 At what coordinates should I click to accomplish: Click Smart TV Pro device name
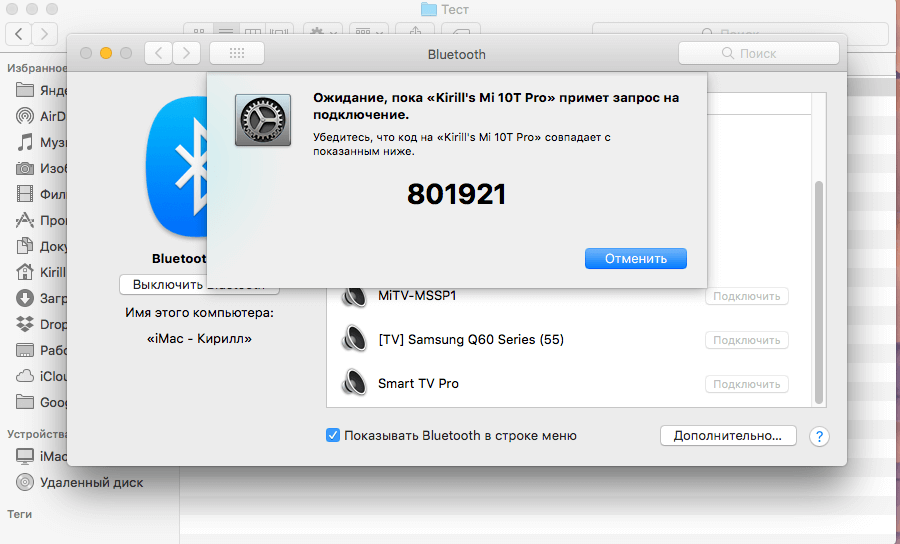click(x=418, y=383)
